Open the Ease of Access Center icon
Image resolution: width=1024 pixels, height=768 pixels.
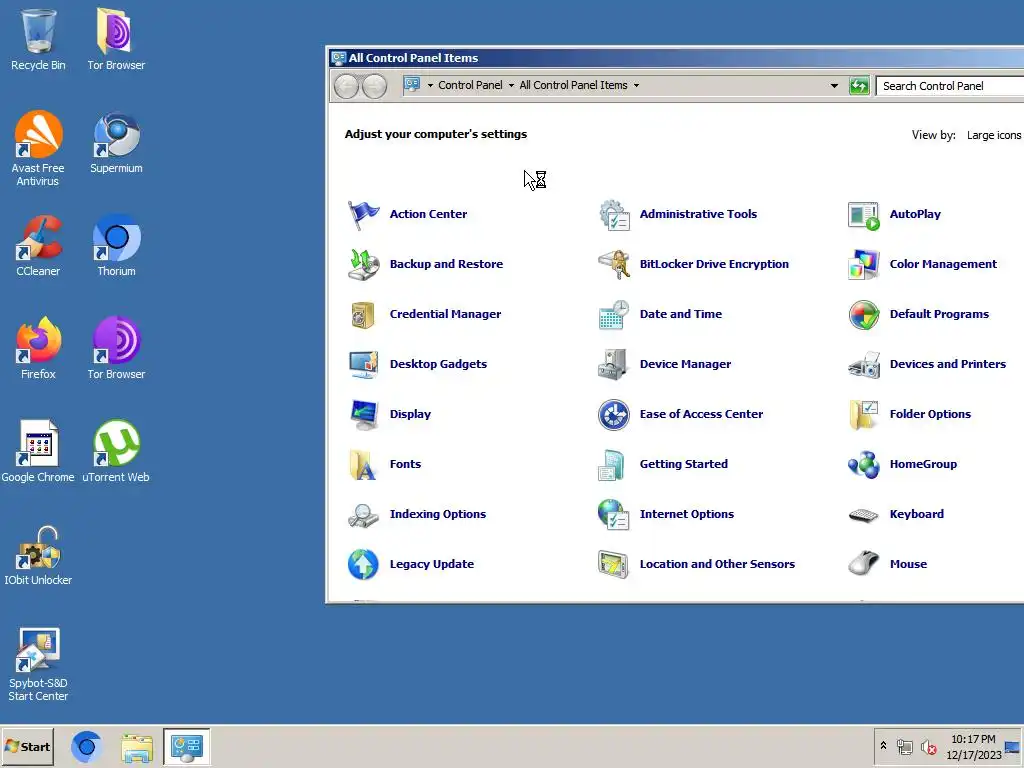pos(614,415)
